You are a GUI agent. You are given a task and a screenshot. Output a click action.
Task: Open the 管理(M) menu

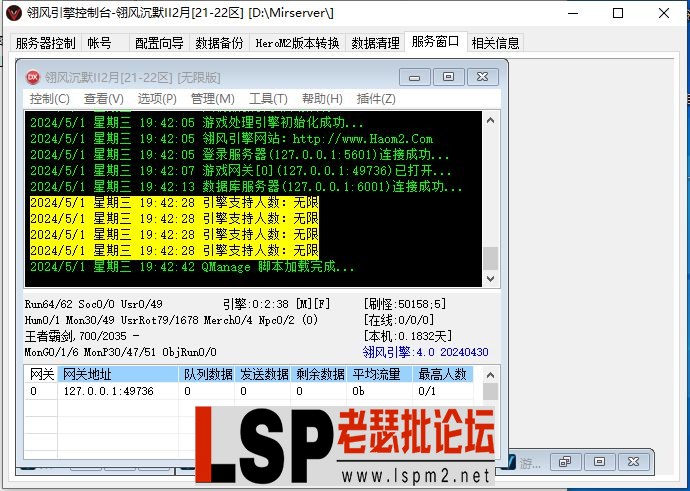pos(213,99)
